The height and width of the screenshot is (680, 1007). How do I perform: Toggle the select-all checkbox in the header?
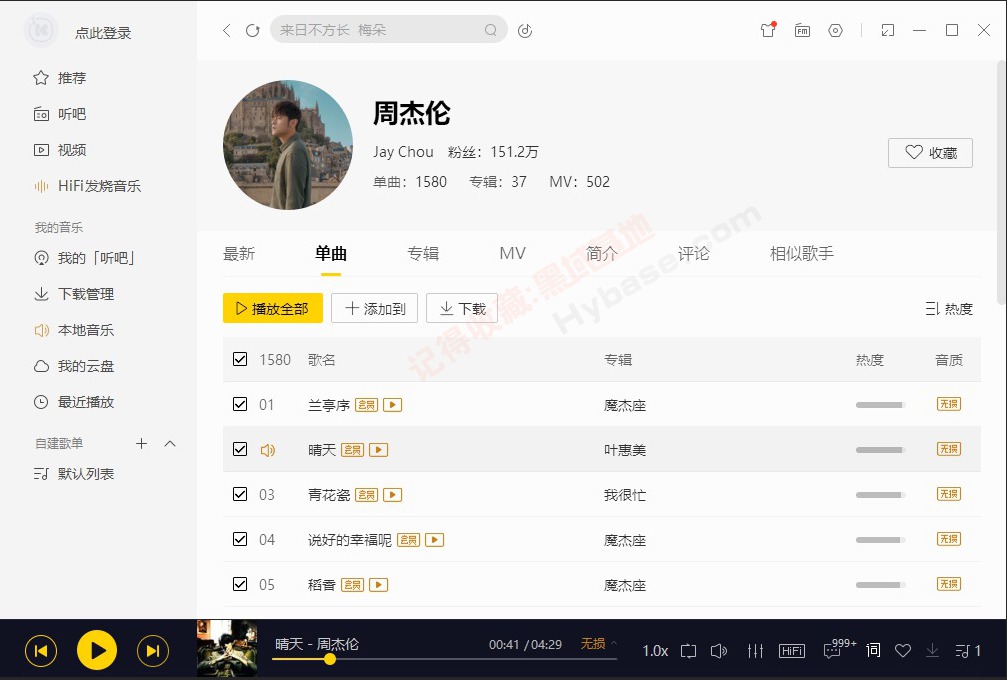[x=240, y=359]
